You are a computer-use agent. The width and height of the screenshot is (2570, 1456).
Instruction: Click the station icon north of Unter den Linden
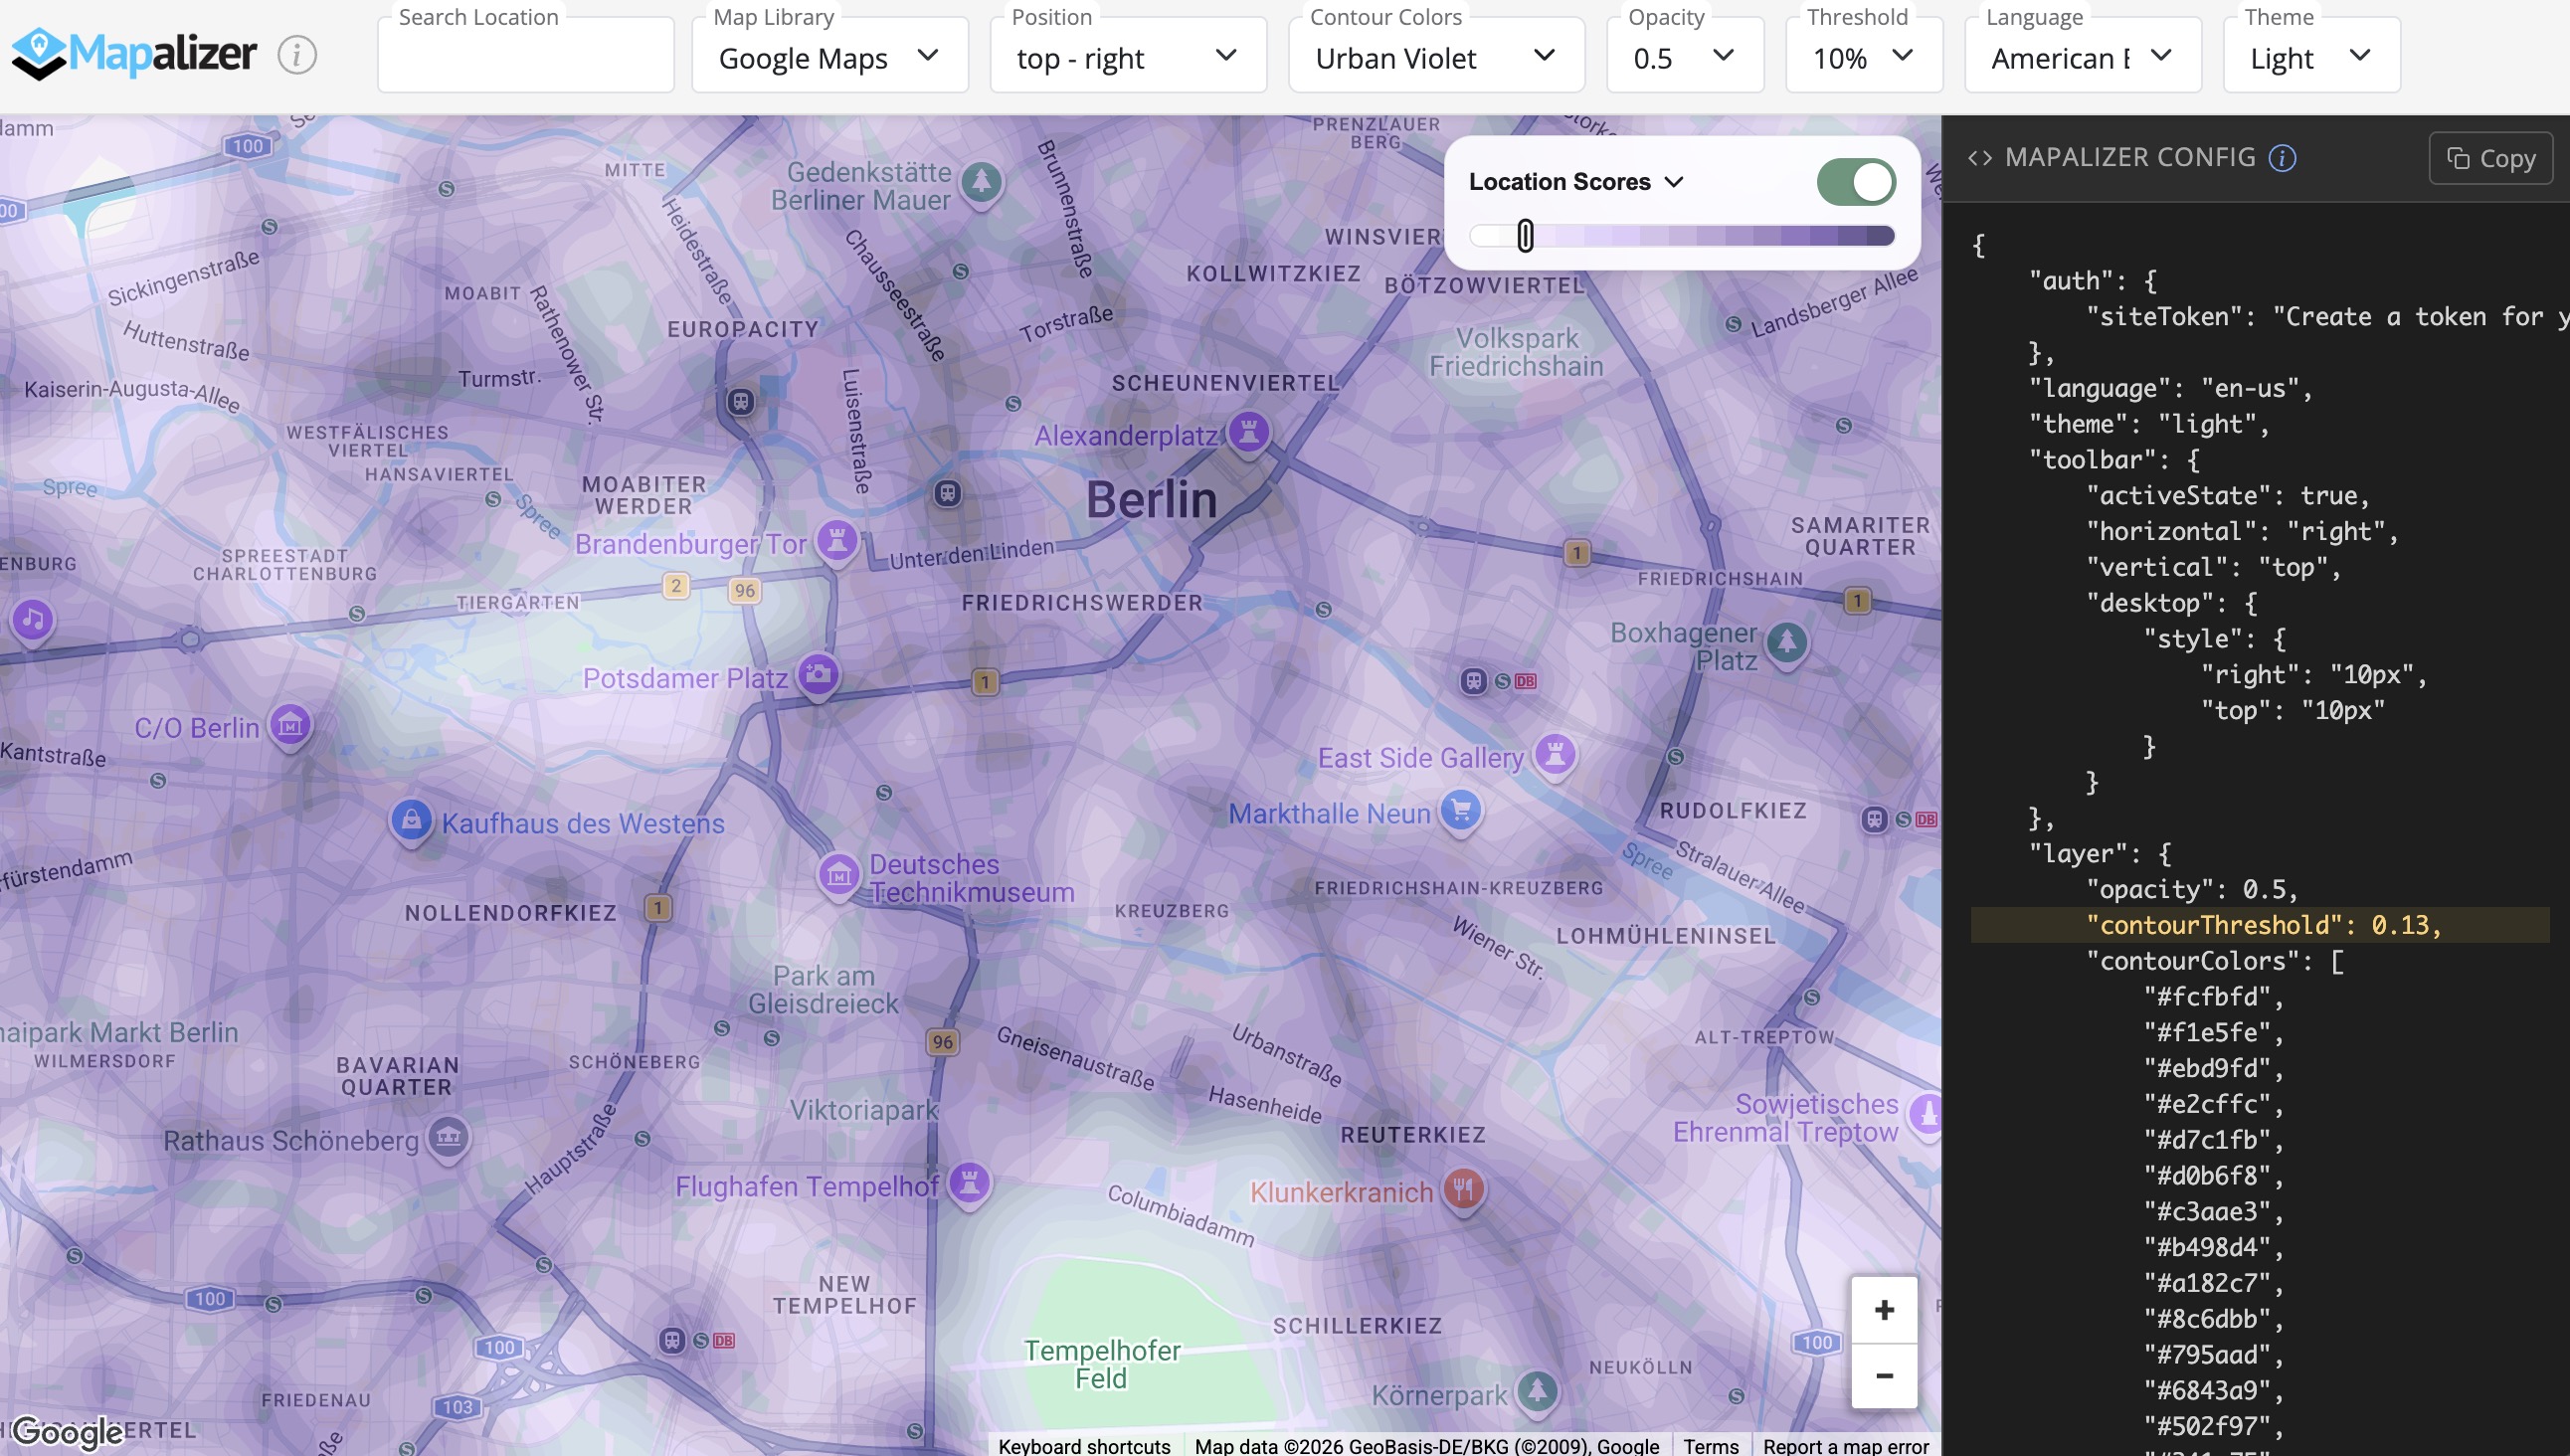coord(948,493)
